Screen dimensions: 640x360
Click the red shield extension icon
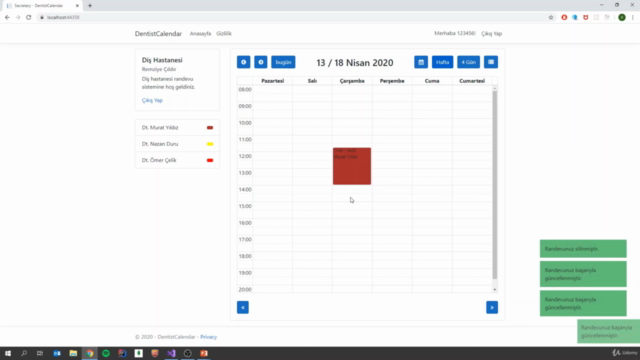[x=585, y=17]
